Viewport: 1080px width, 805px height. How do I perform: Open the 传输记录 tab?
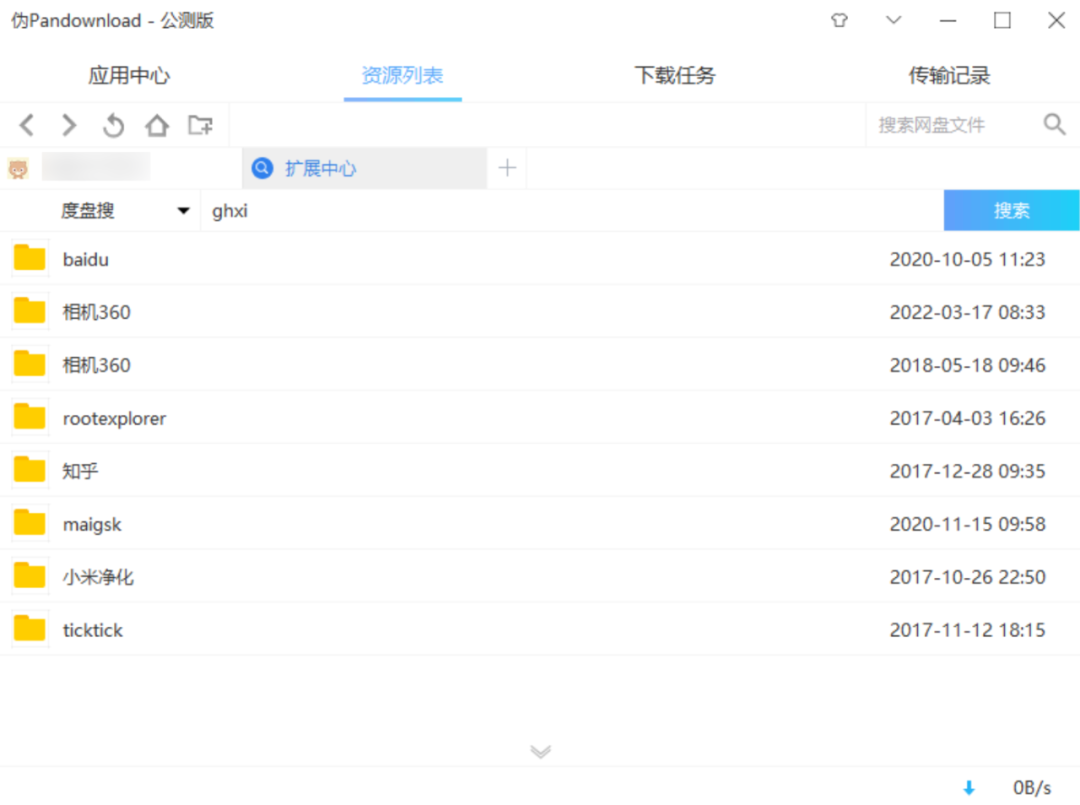[947, 75]
